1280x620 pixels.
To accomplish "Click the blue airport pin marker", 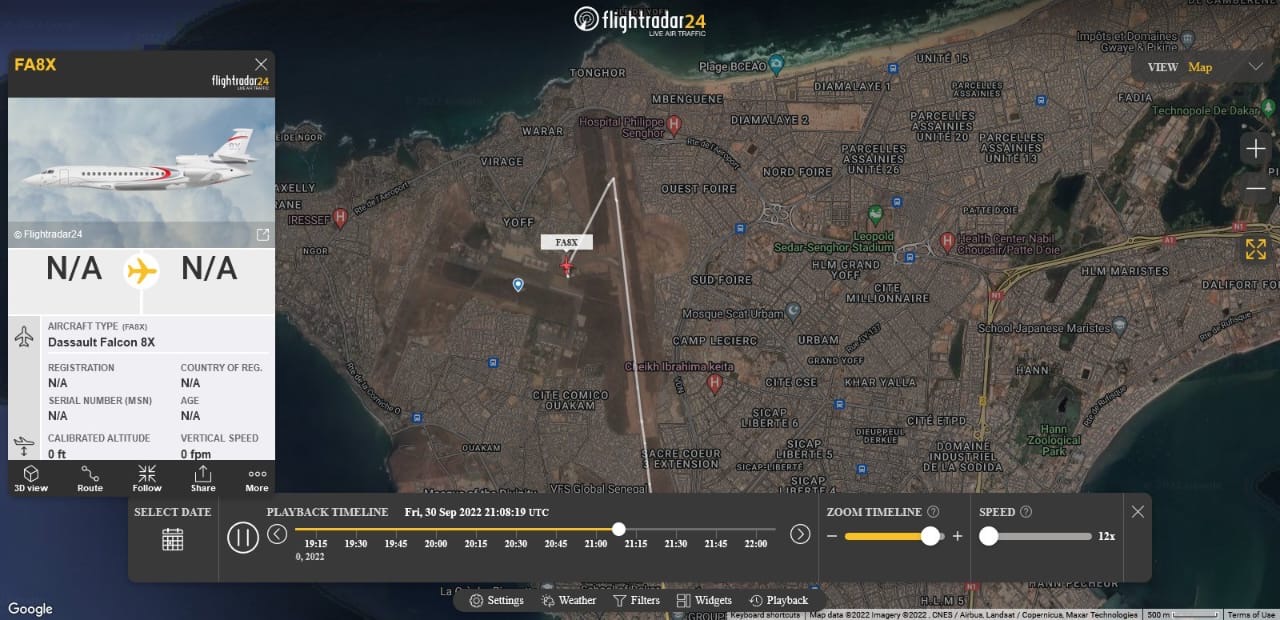I will click(x=518, y=285).
